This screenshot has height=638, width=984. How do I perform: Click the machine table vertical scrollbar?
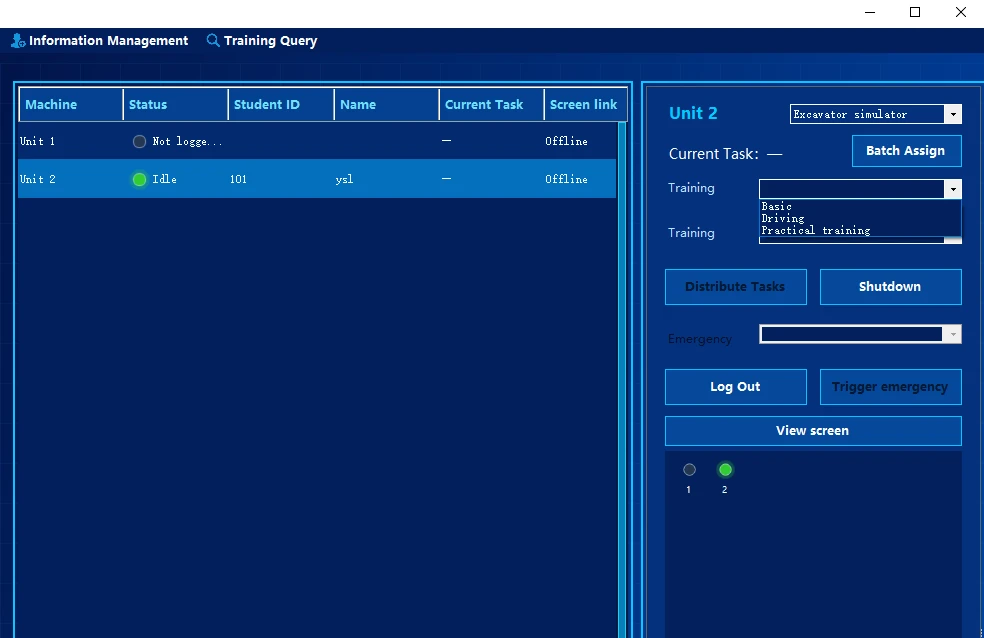622,380
